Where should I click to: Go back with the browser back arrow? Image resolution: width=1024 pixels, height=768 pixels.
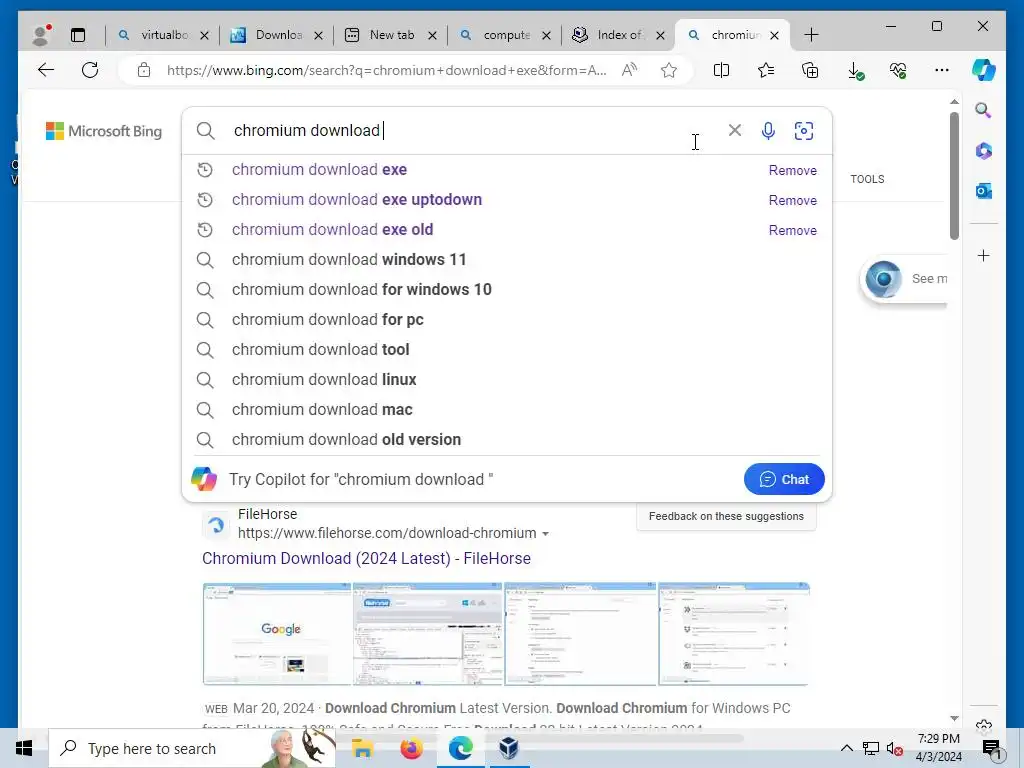[46, 70]
